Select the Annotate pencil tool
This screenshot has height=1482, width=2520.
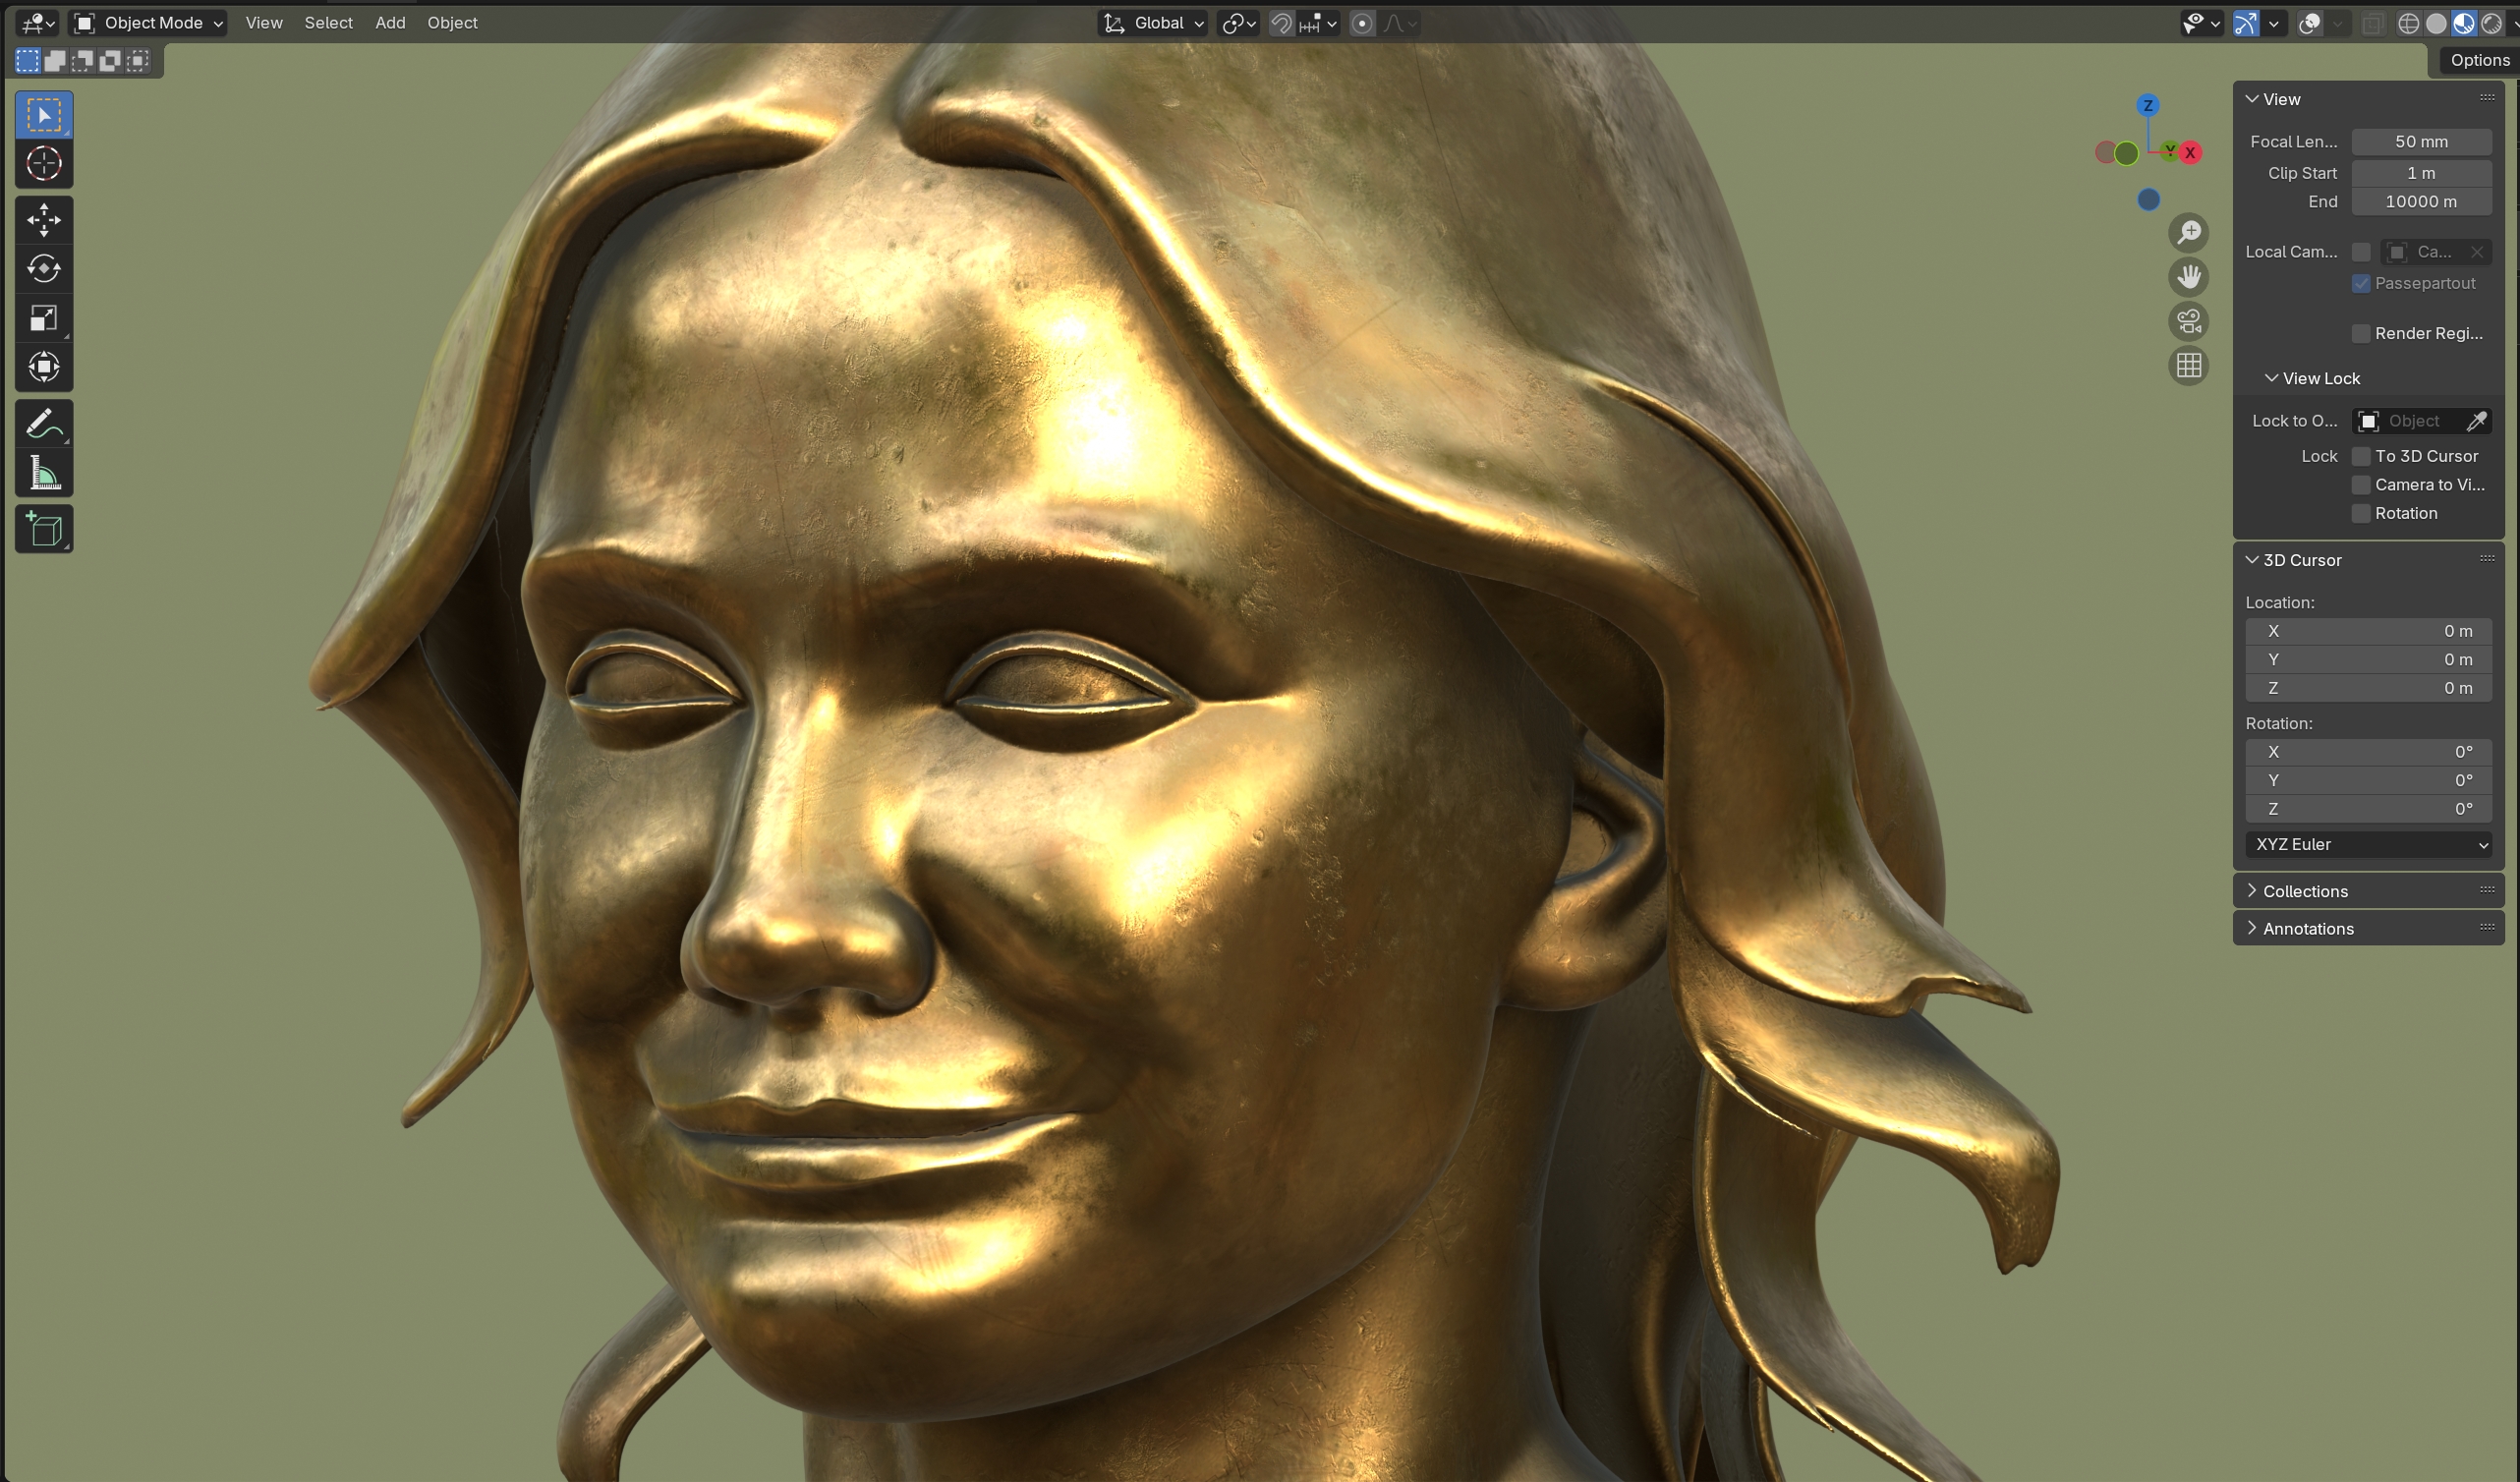coord(44,424)
